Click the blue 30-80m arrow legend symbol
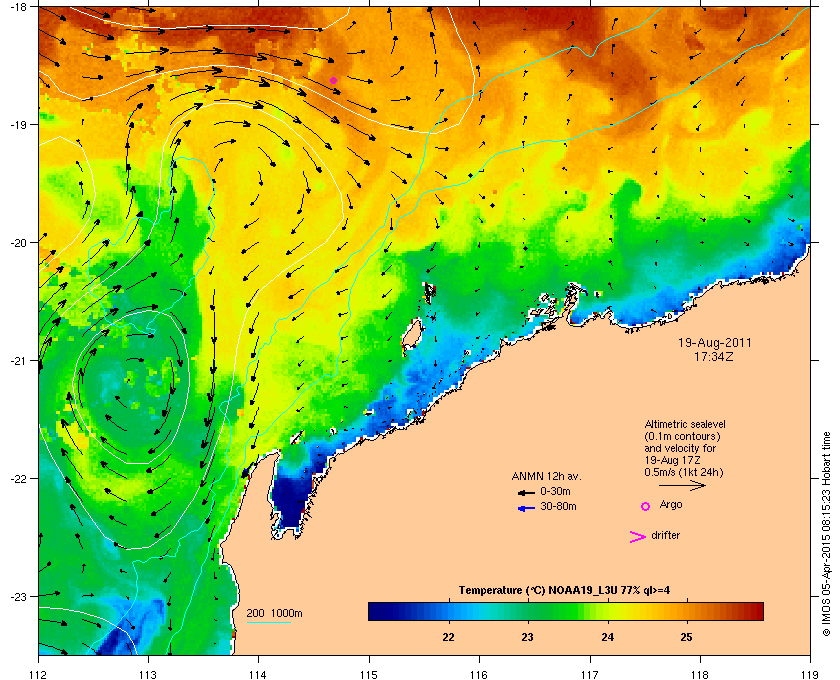 pos(526,508)
